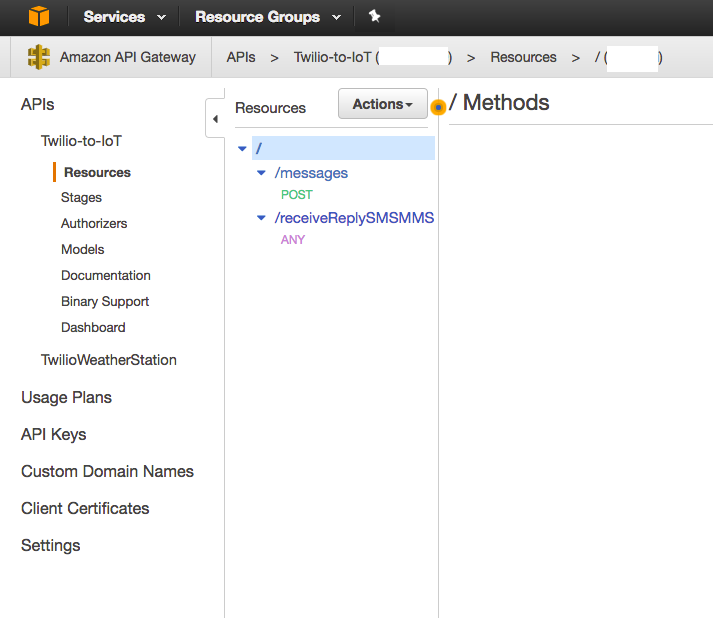Screen dimensions: 713x618
Task: Select the POST method under /messages
Action: point(296,195)
